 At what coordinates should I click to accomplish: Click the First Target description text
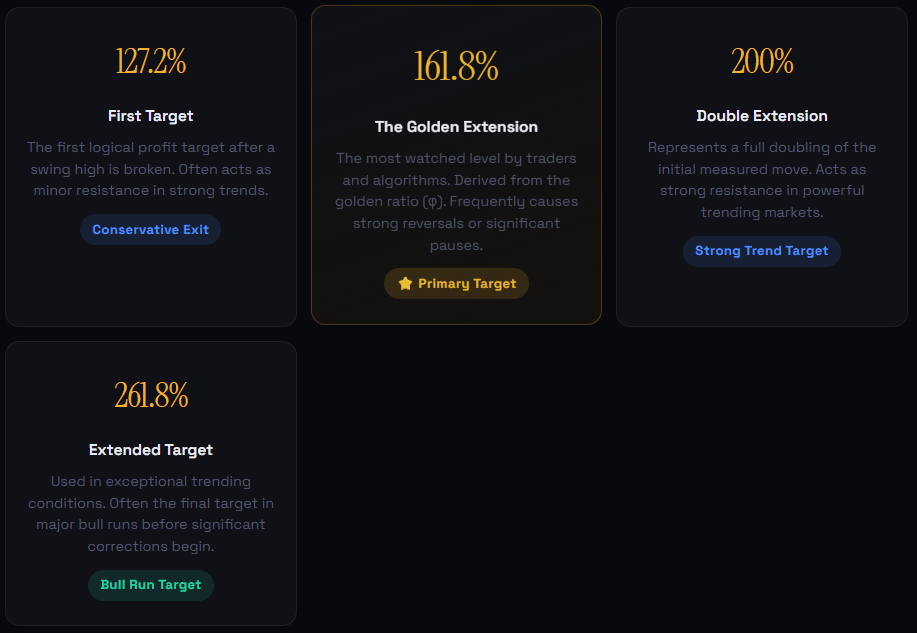151,169
